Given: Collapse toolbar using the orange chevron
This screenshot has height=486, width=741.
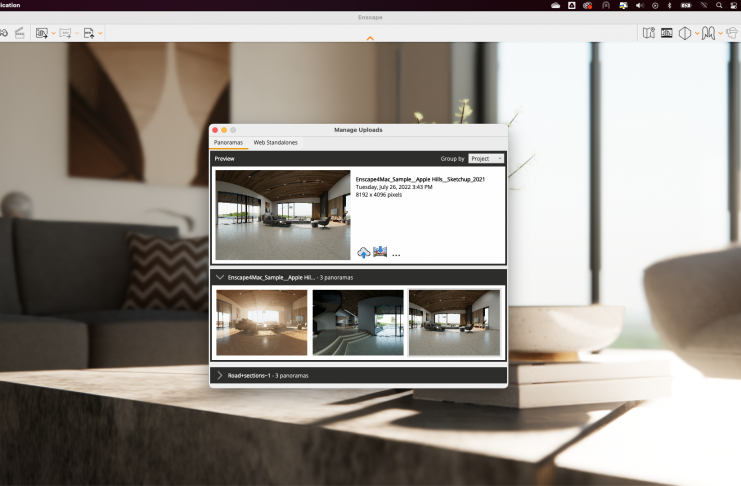Looking at the screenshot, I should point(370,39).
